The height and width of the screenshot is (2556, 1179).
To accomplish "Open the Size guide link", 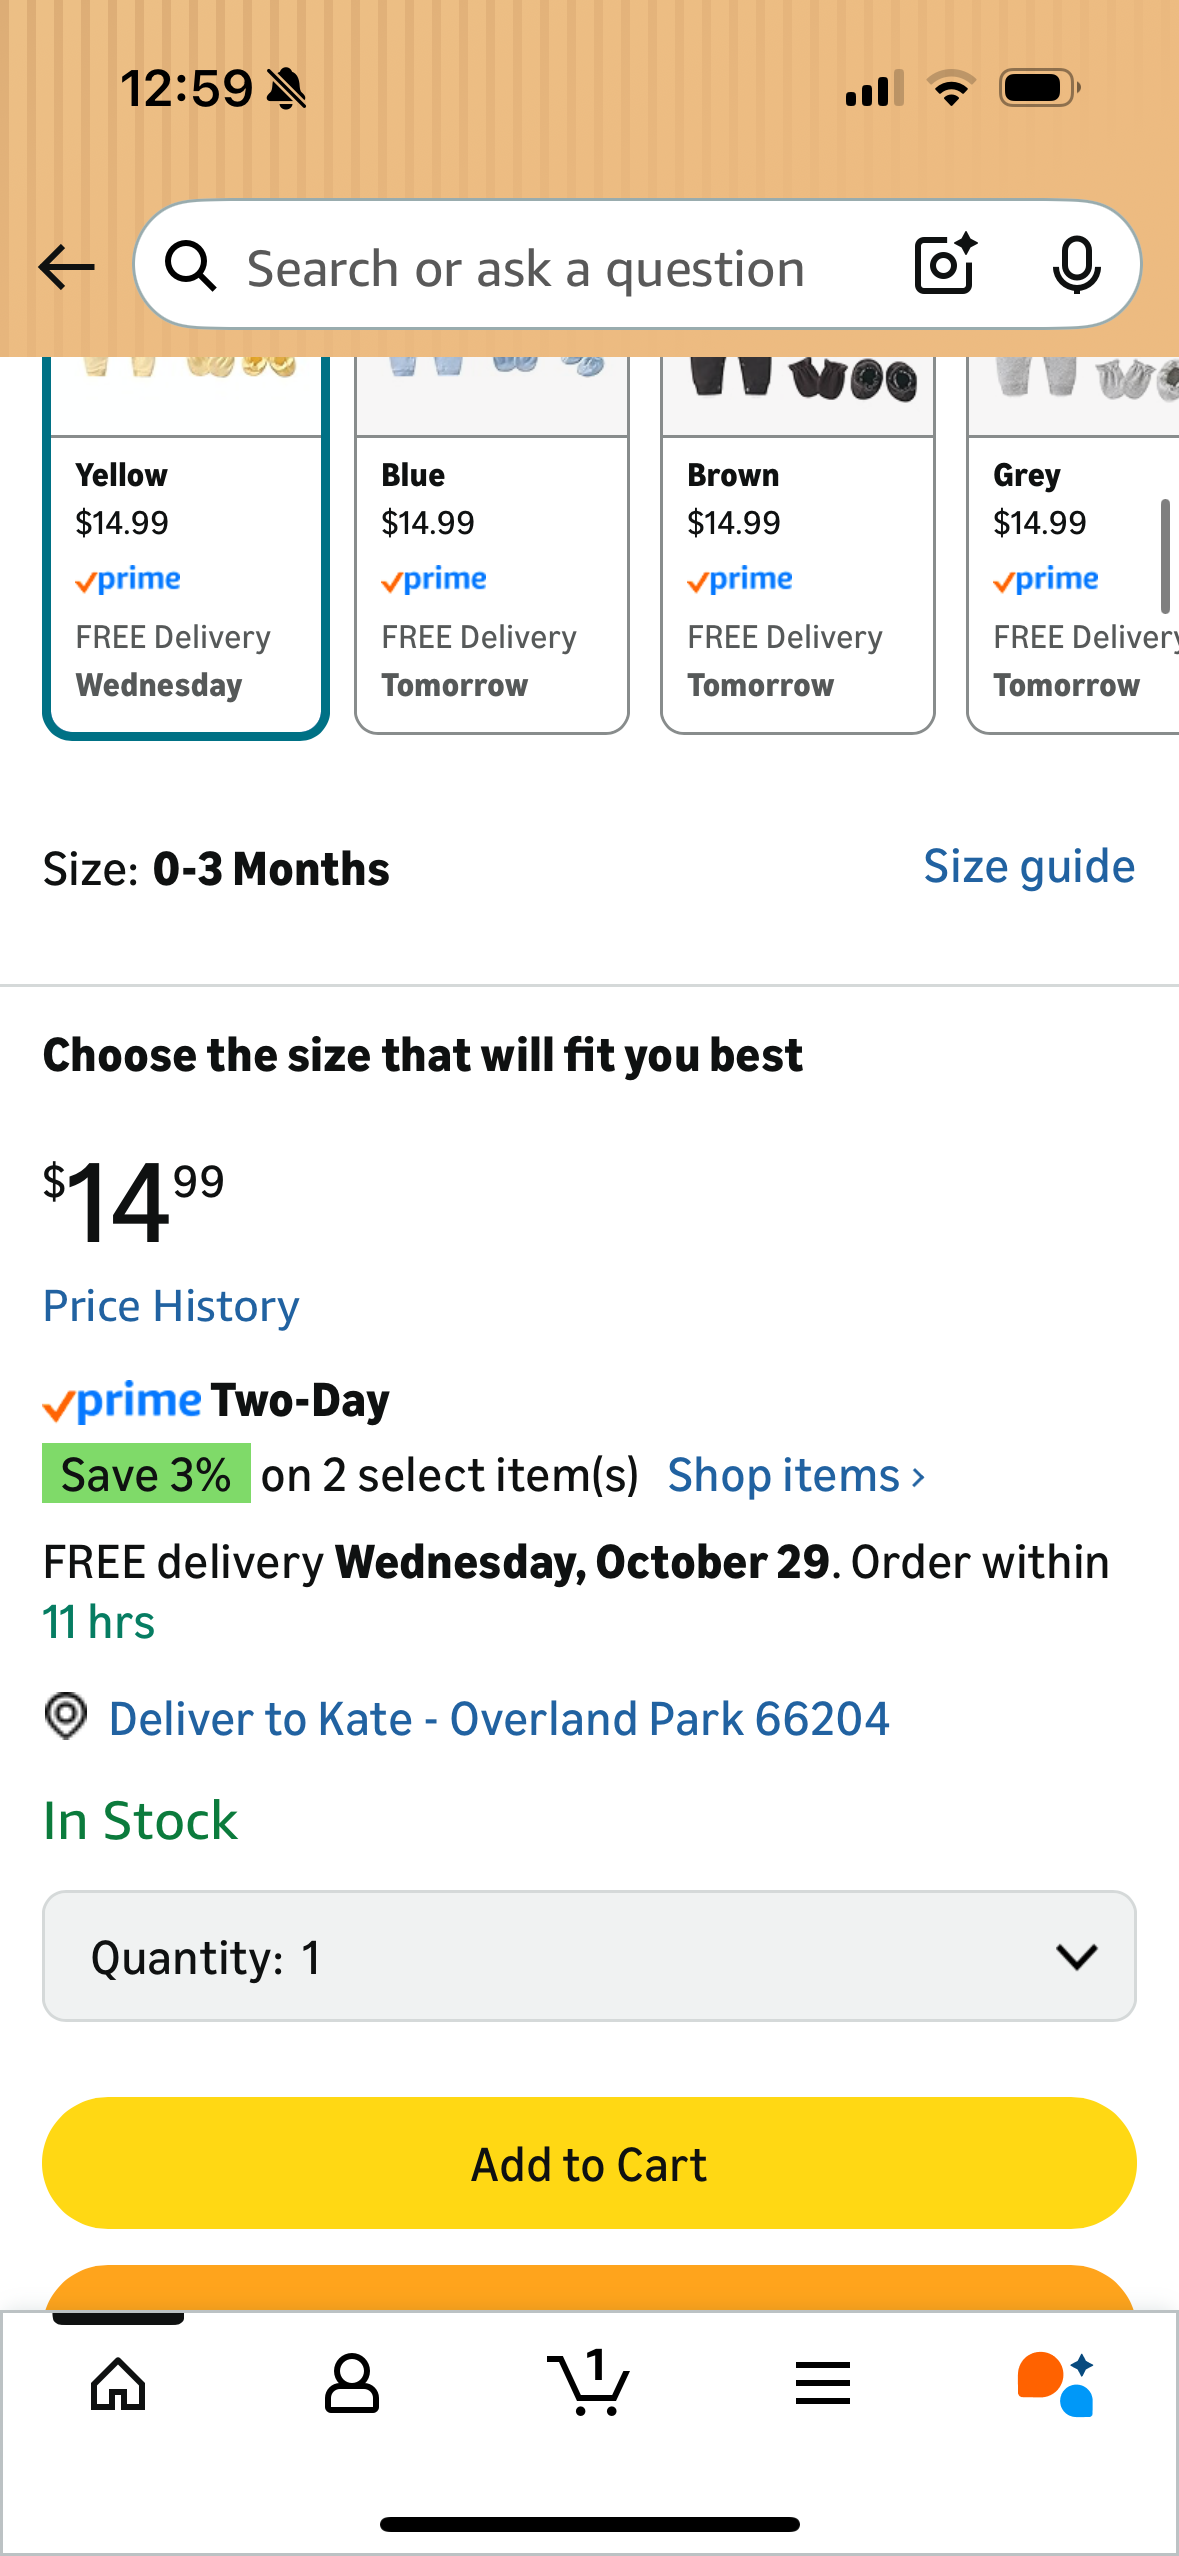I will coord(1029,867).
